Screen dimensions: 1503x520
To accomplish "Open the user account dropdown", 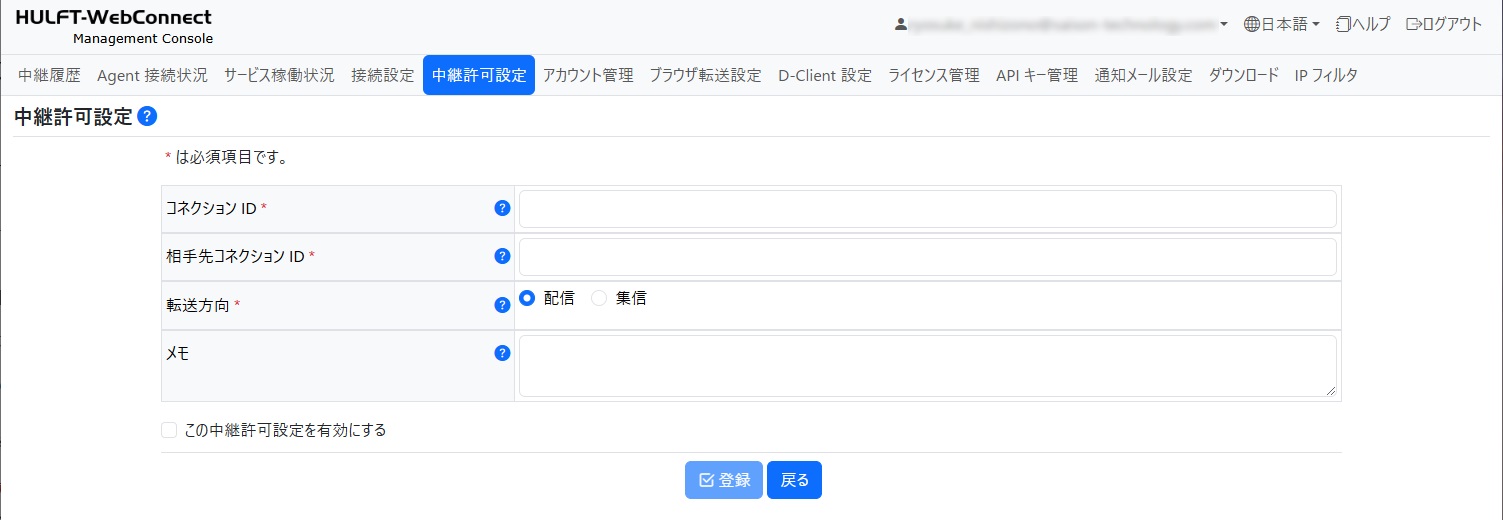I will pos(1061,24).
